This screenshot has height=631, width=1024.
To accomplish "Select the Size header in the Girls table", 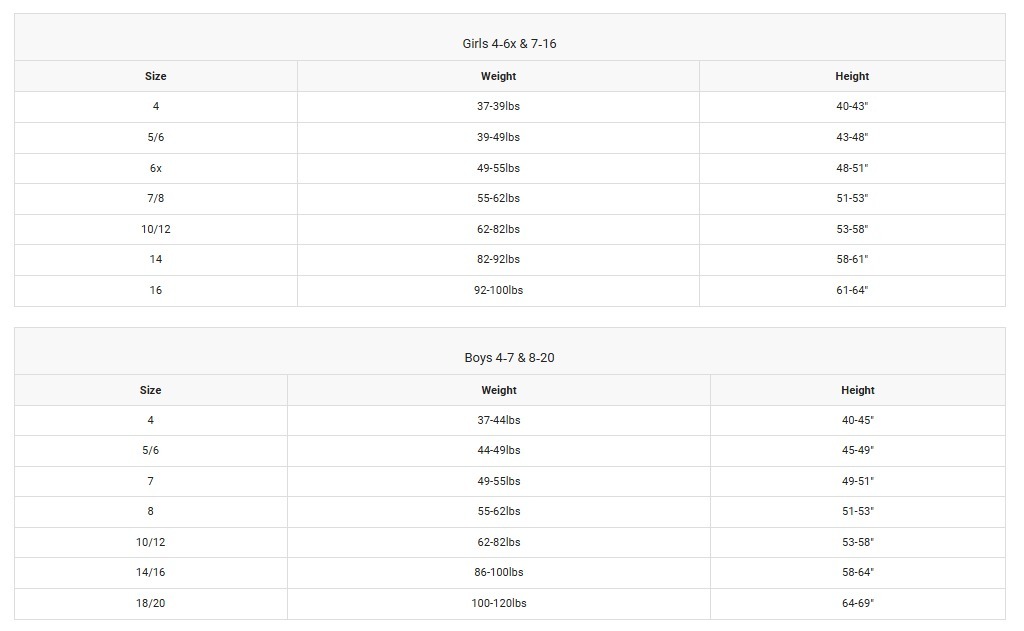I will pos(156,76).
